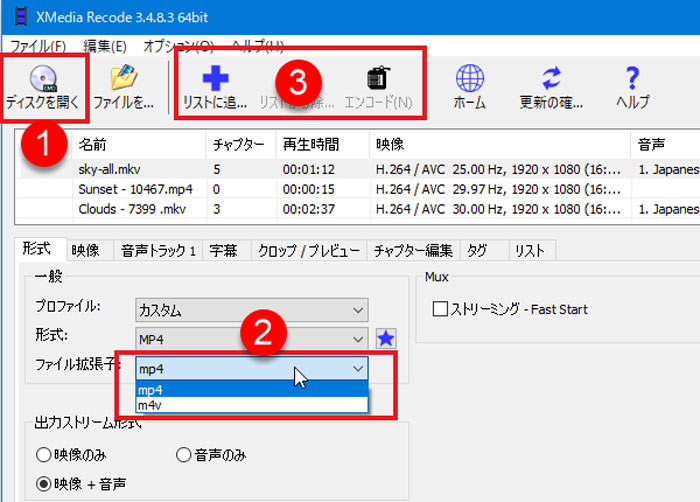Open the ファイル(F) menu
The height and width of the screenshot is (502, 700).
click(38, 46)
